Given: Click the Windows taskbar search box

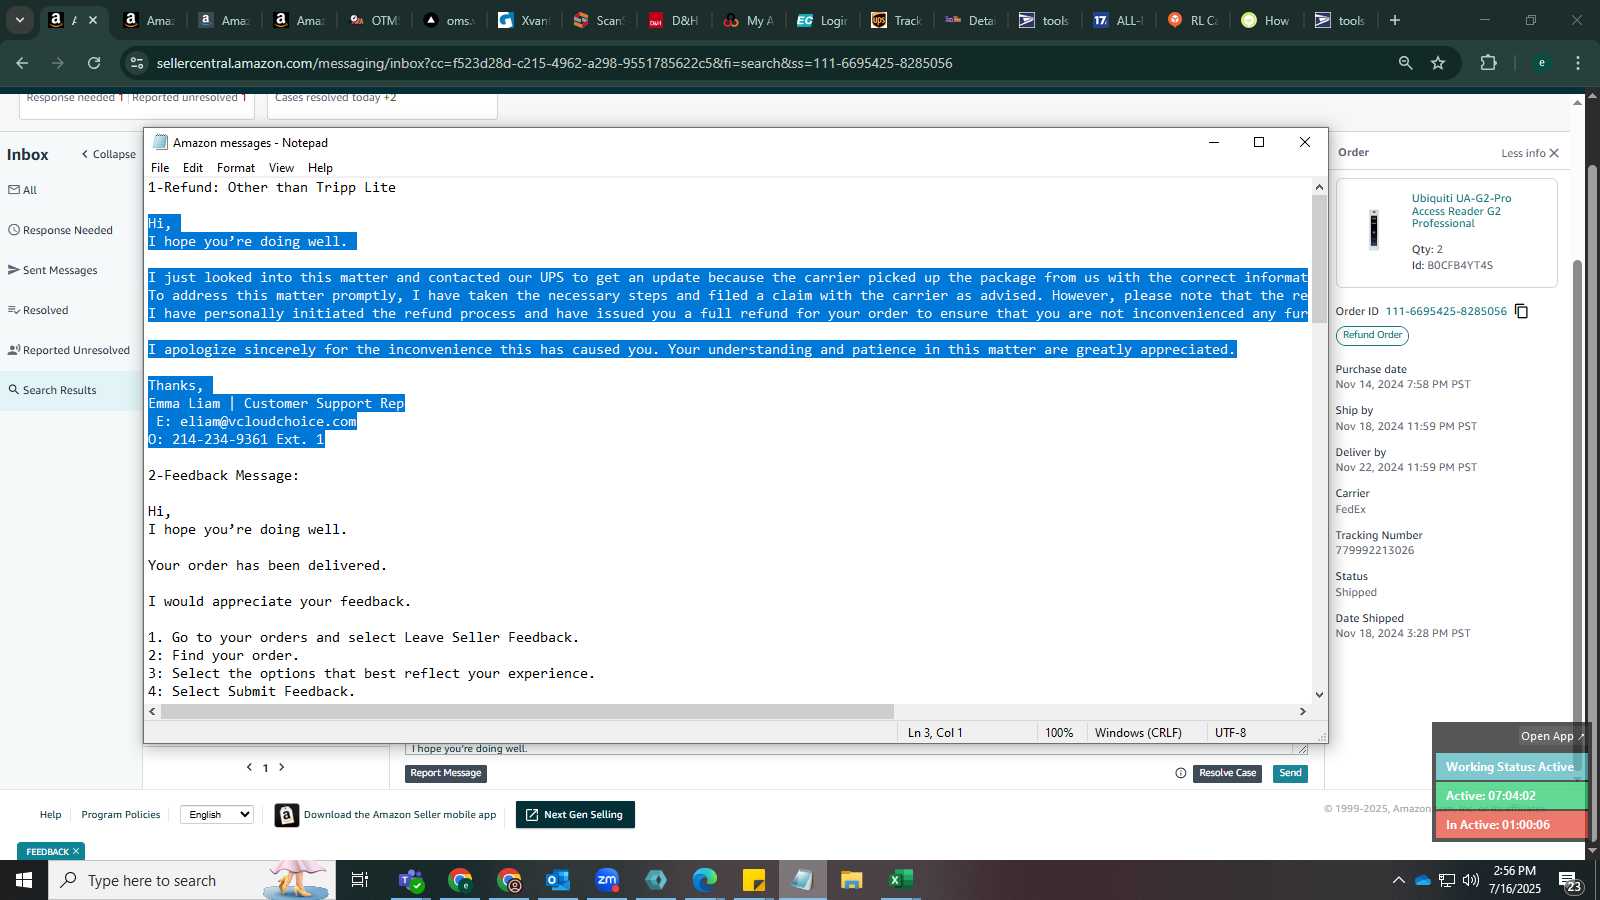Looking at the screenshot, I should [192, 880].
